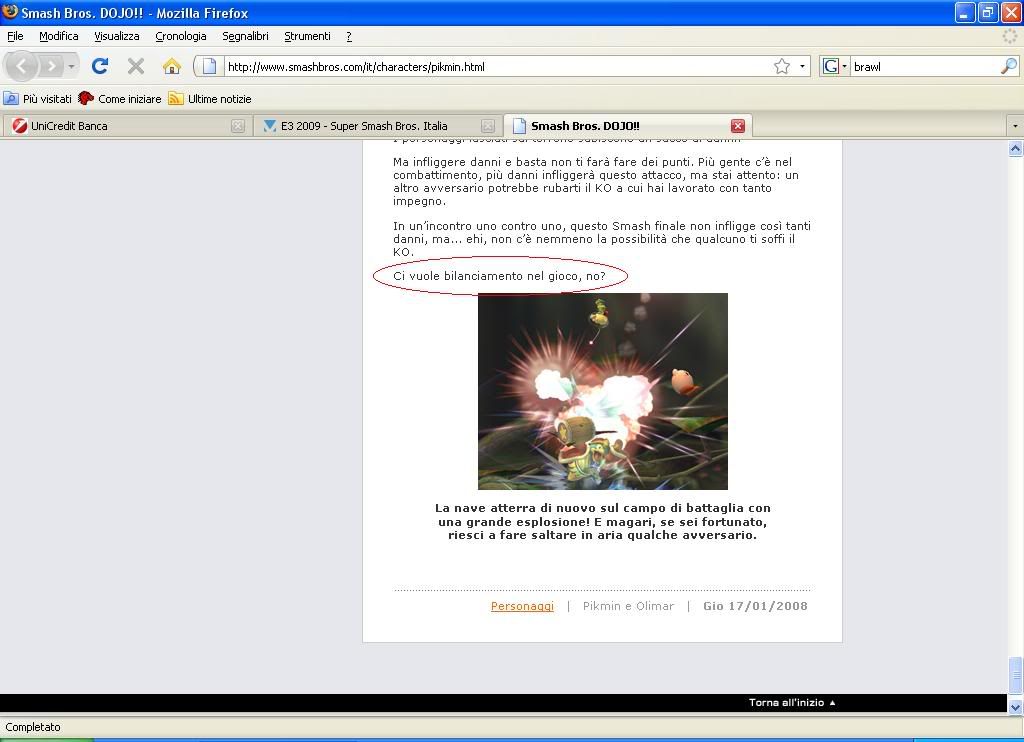The height and width of the screenshot is (742, 1024).
Task: Open the Strumenti menu
Action: click(x=308, y=36)
